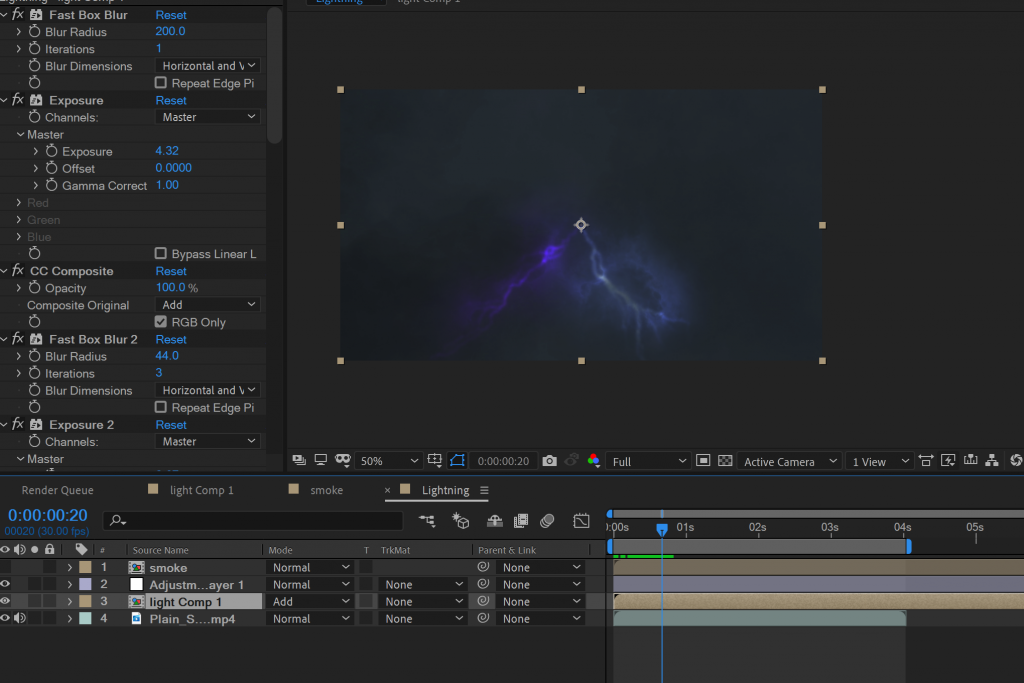This screenshot has width=1024, height=683.
Task: Open the 1 View layout dropdown
Action: [x=879, y=461]
